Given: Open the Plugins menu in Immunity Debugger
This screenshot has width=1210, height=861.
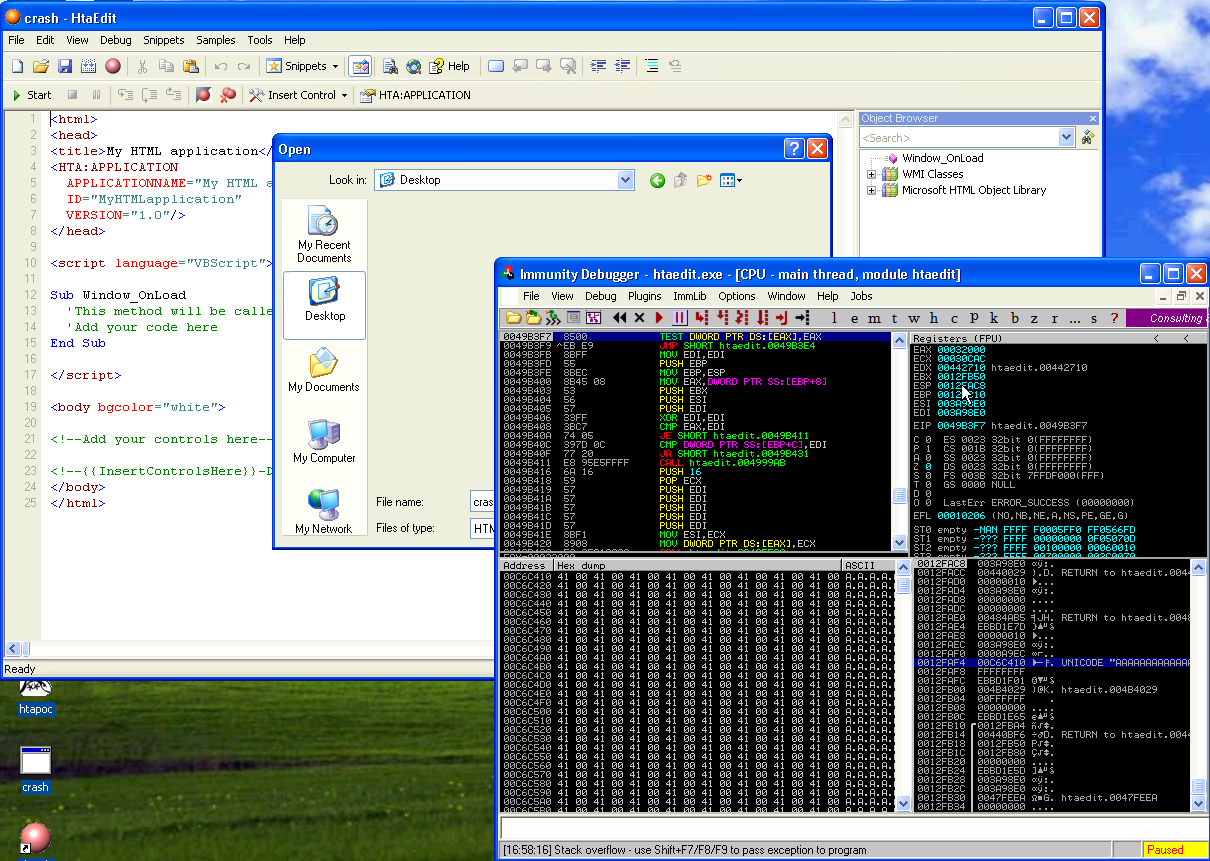Looking at the screenshot, I should 645,296.
